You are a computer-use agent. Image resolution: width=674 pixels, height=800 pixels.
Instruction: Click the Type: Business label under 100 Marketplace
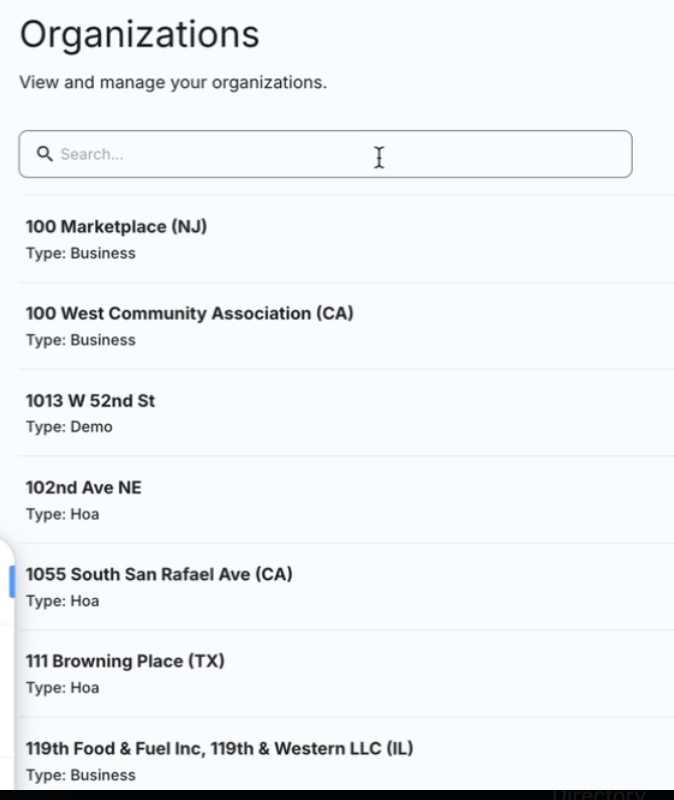point(69,253)
